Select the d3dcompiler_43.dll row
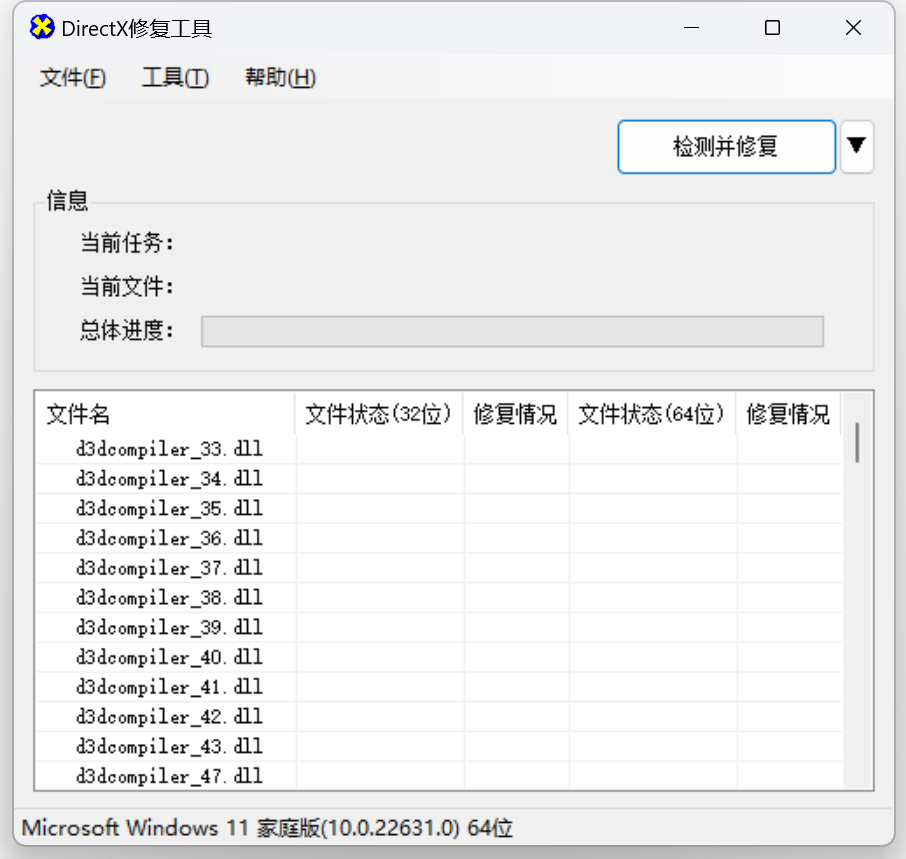The image size is (906, 859). (x=439, y=747)
